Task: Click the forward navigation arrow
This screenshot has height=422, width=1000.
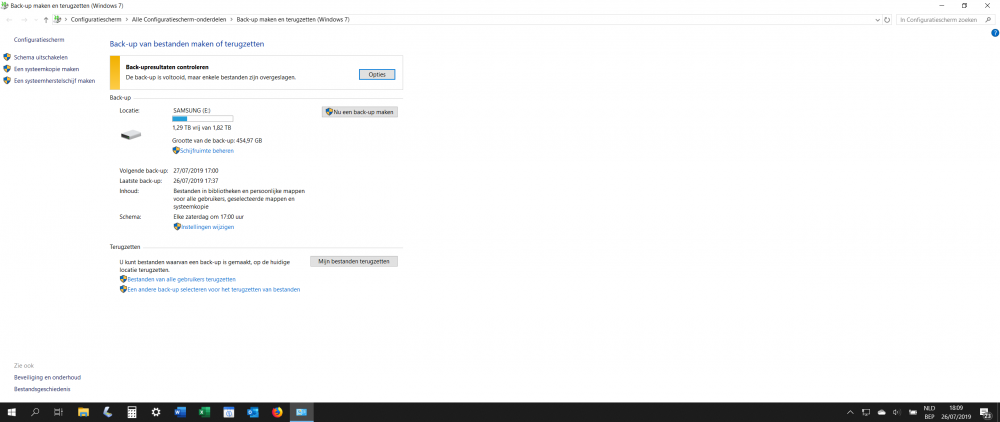Action: click(24, 20)
